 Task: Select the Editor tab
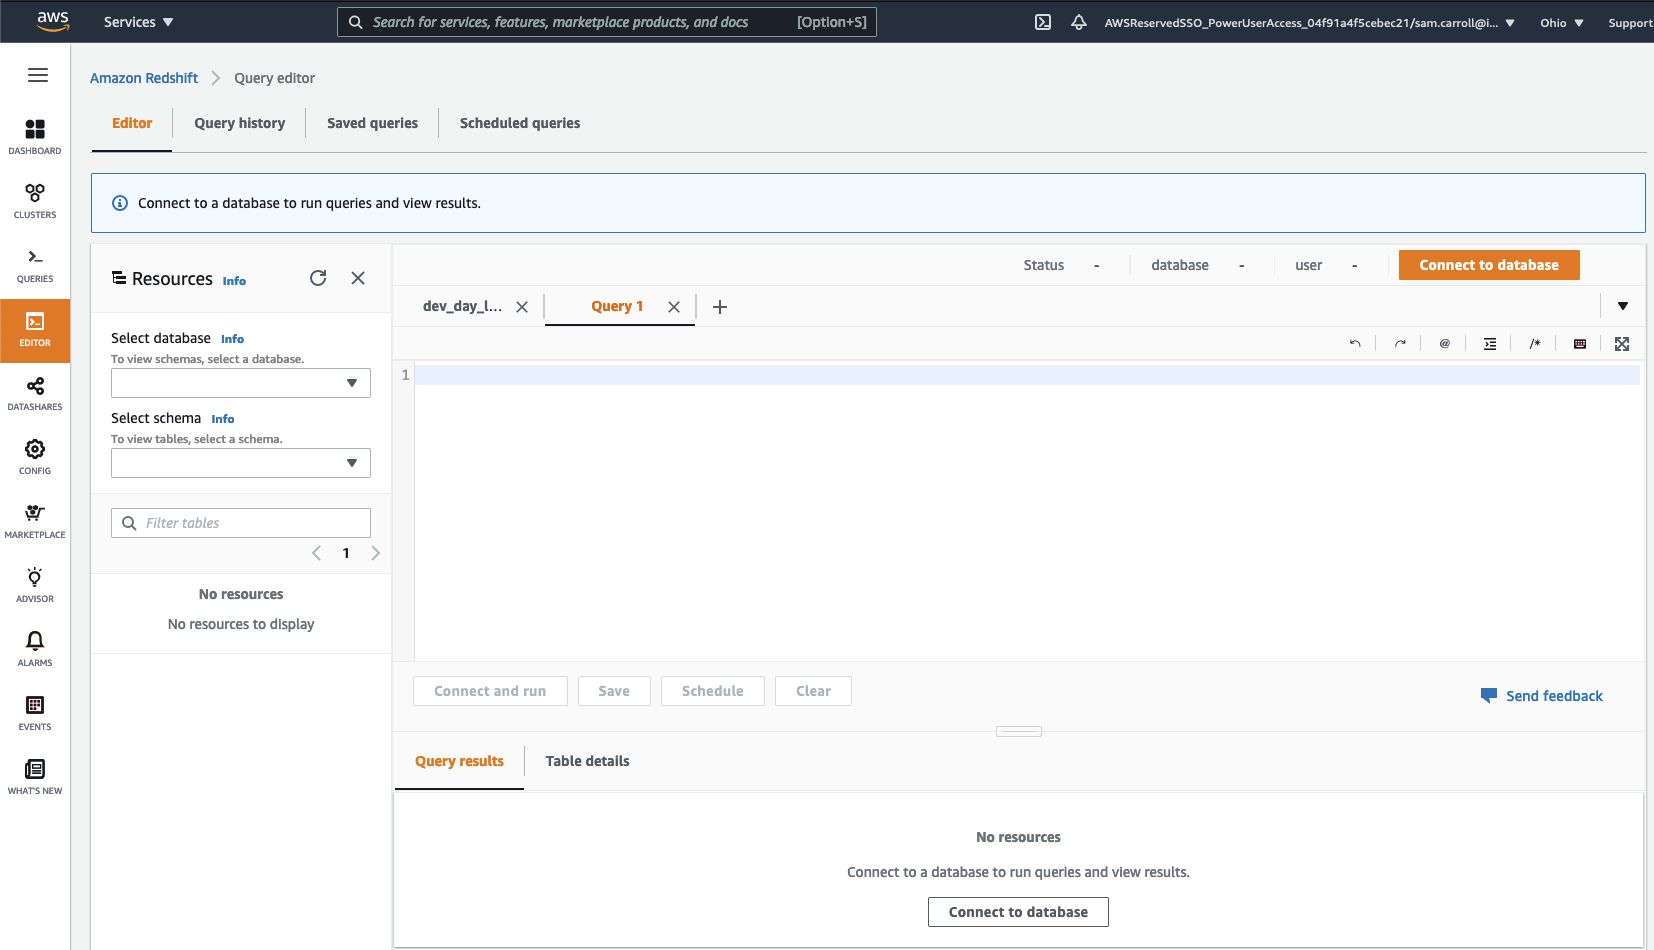(132, 123)
